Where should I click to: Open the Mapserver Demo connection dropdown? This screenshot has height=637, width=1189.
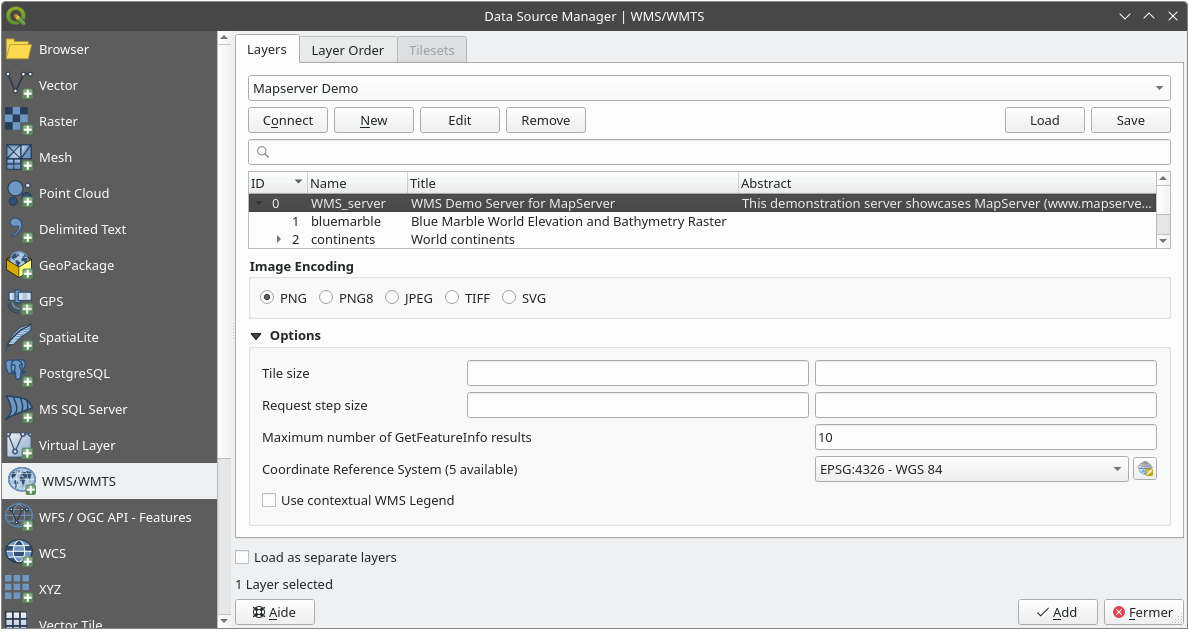(708, 88)
